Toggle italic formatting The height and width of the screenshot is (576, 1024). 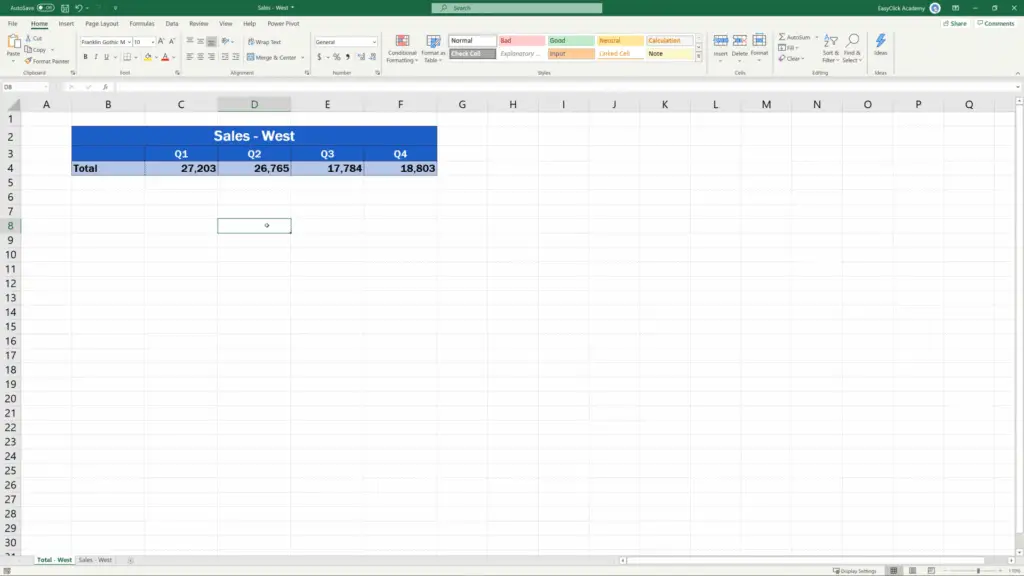96,57
